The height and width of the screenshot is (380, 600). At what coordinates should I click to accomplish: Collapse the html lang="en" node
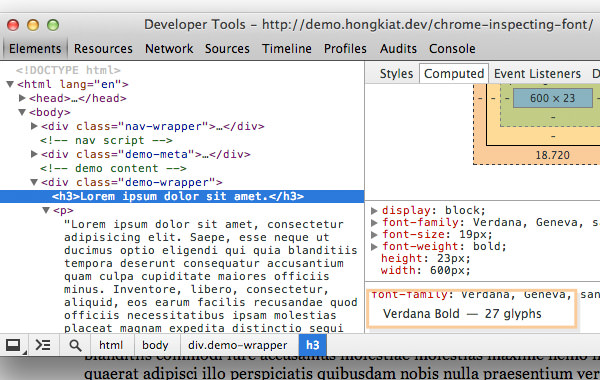click(10, 84)
